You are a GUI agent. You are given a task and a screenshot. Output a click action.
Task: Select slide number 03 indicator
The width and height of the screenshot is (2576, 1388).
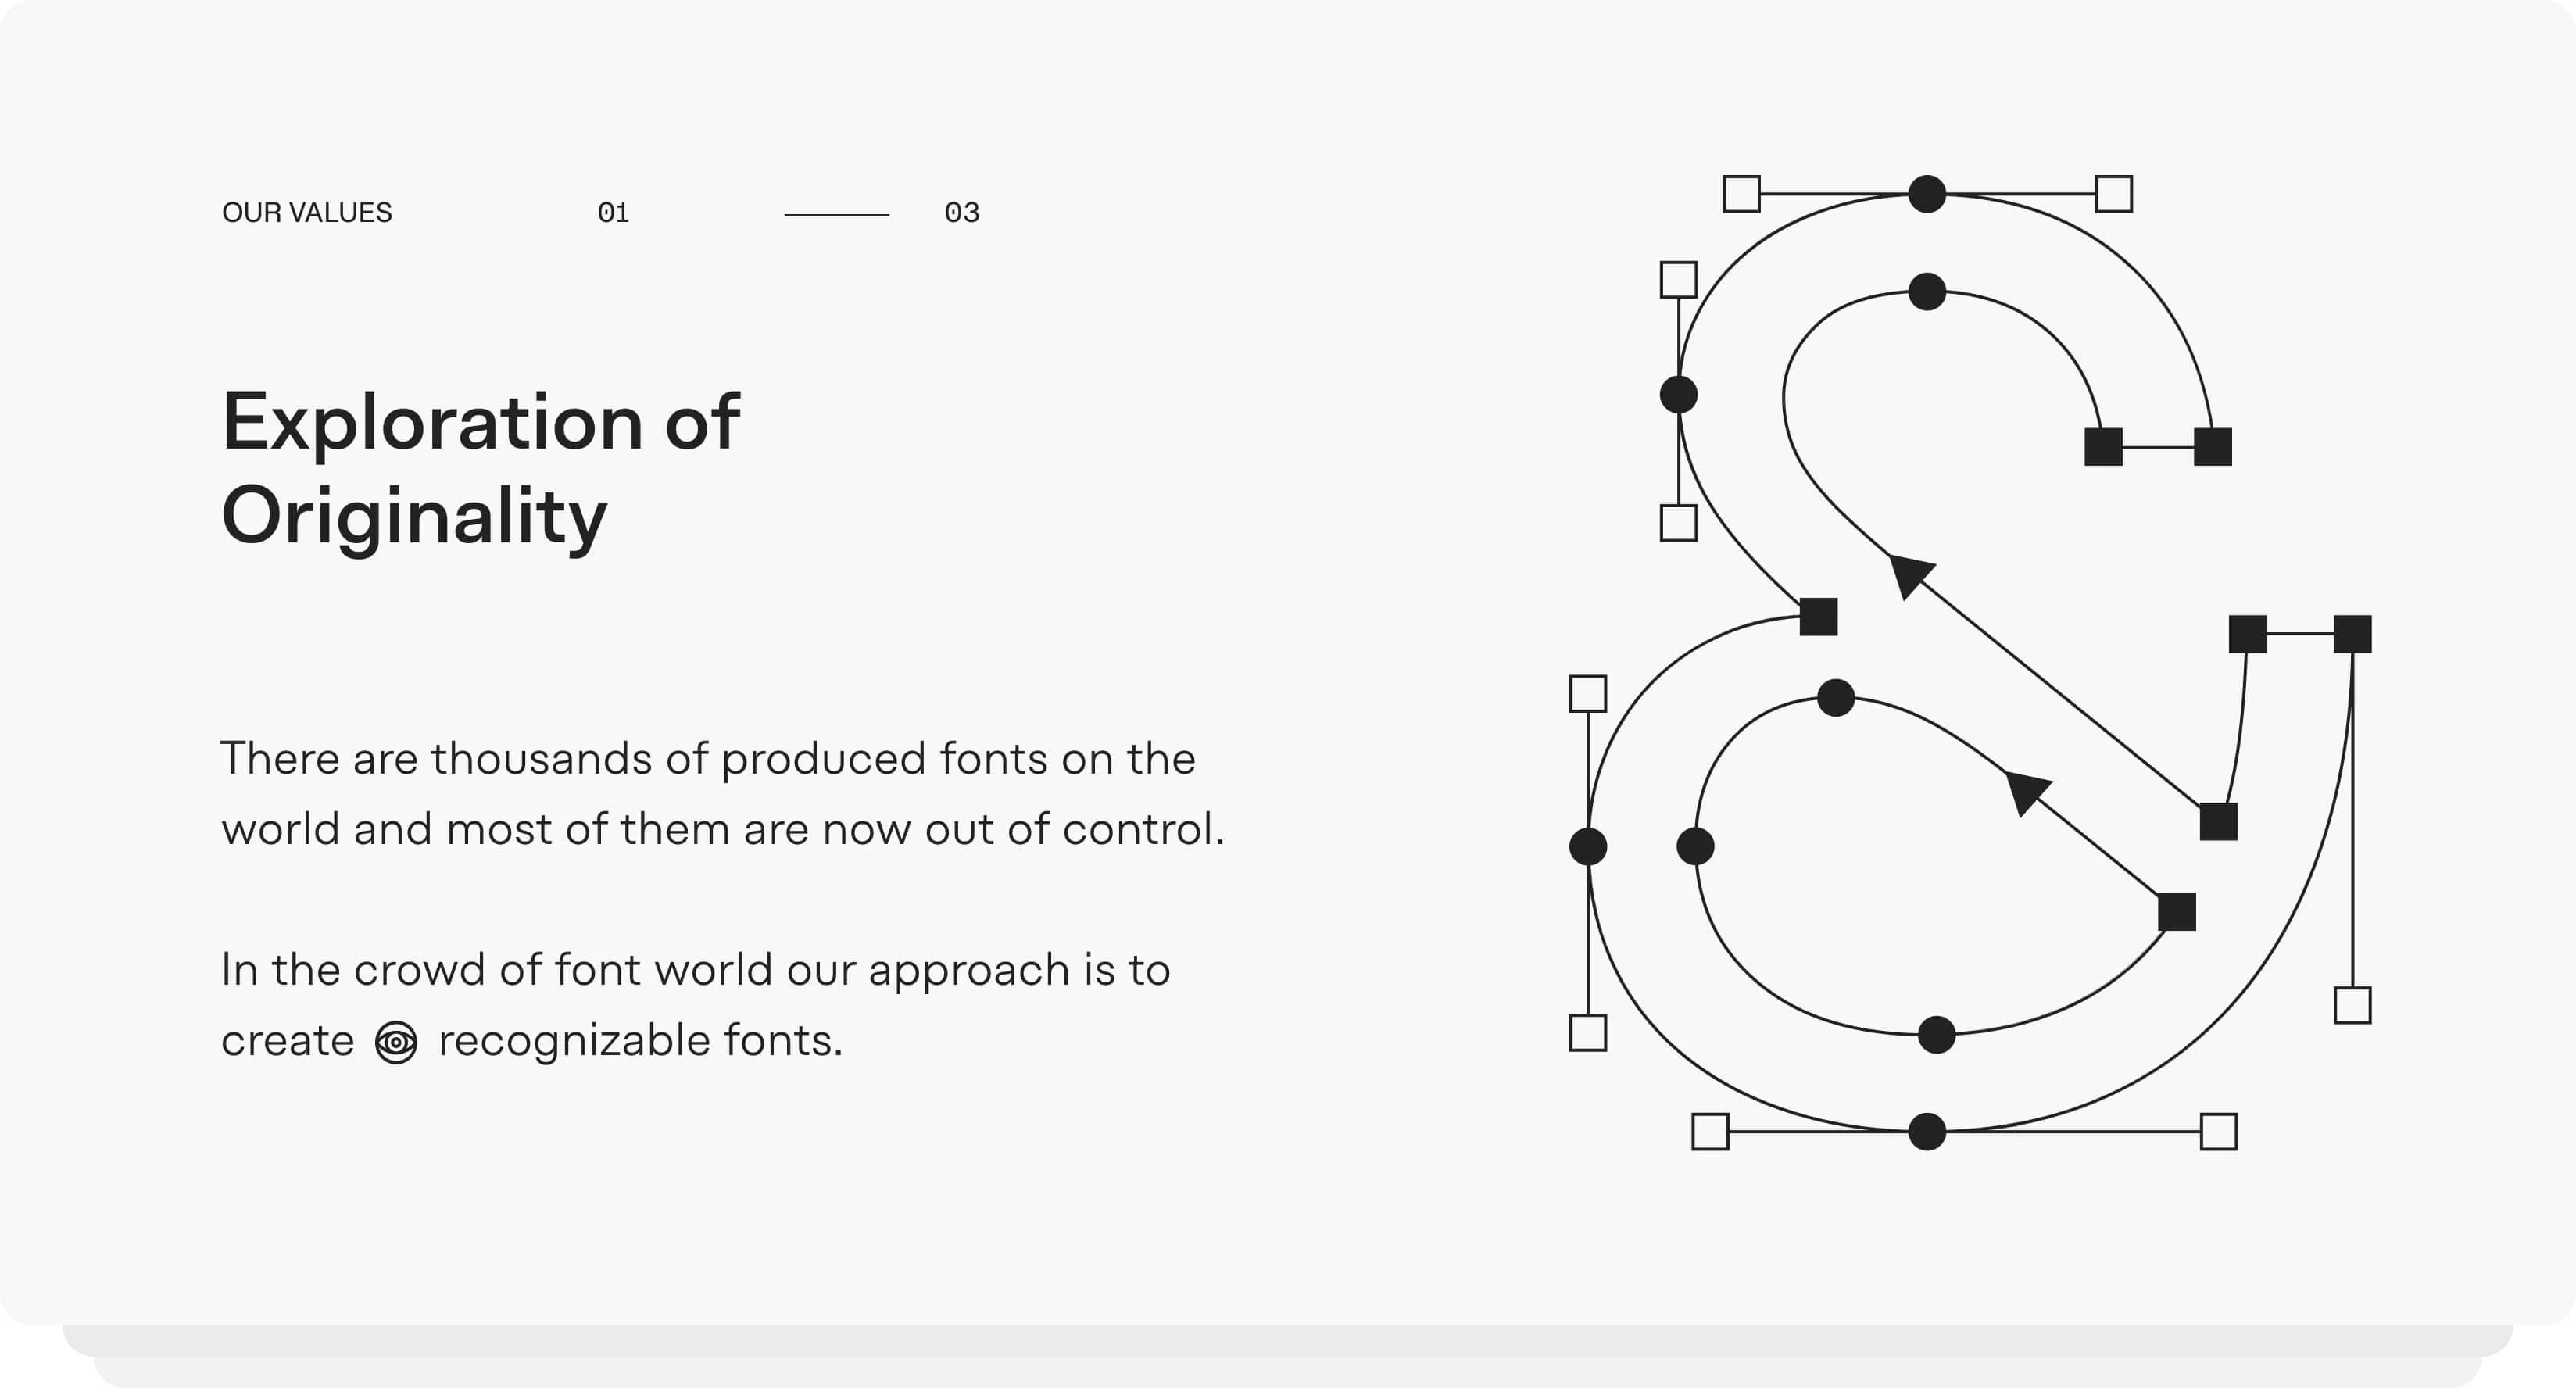coord(962,212)
